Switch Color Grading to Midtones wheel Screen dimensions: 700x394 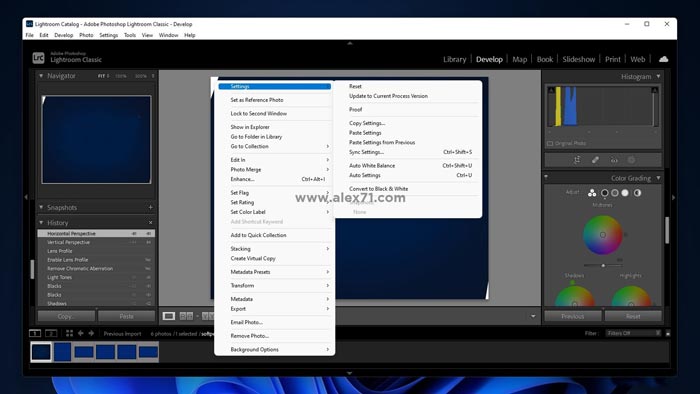pyautogui.click(x=615, y=193)
